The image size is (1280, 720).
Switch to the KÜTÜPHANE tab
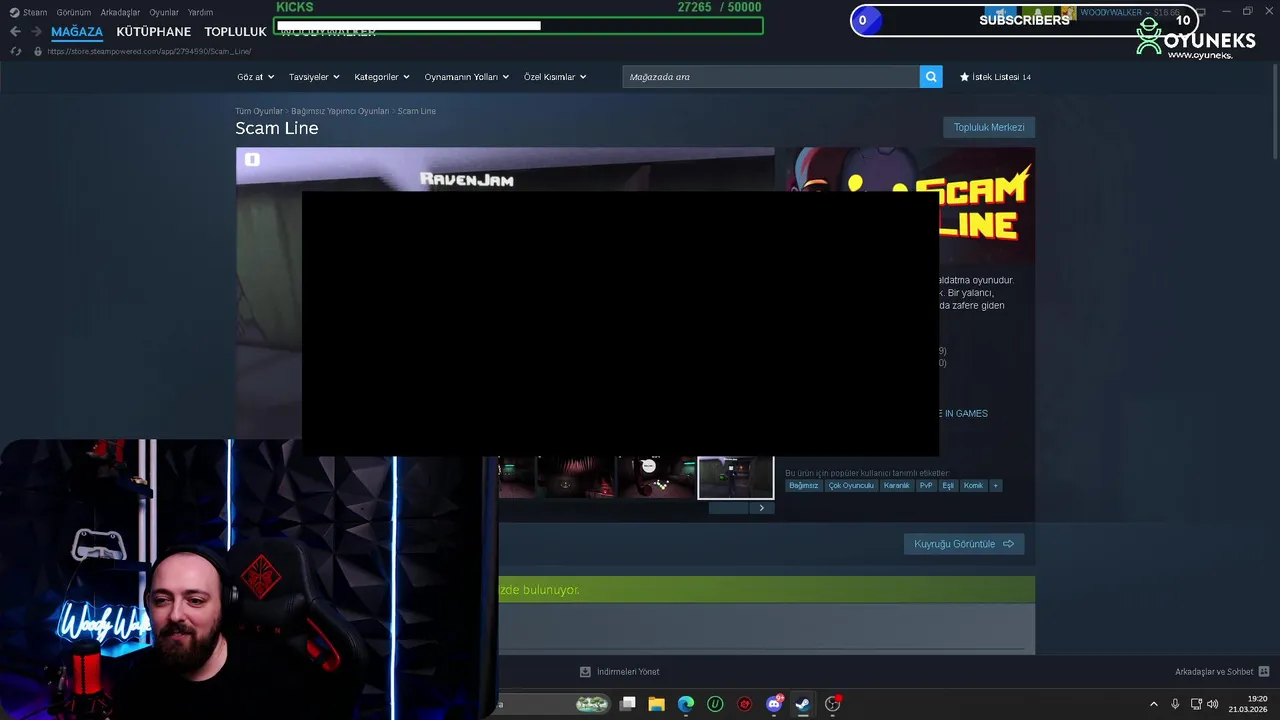tap(154, 31)
